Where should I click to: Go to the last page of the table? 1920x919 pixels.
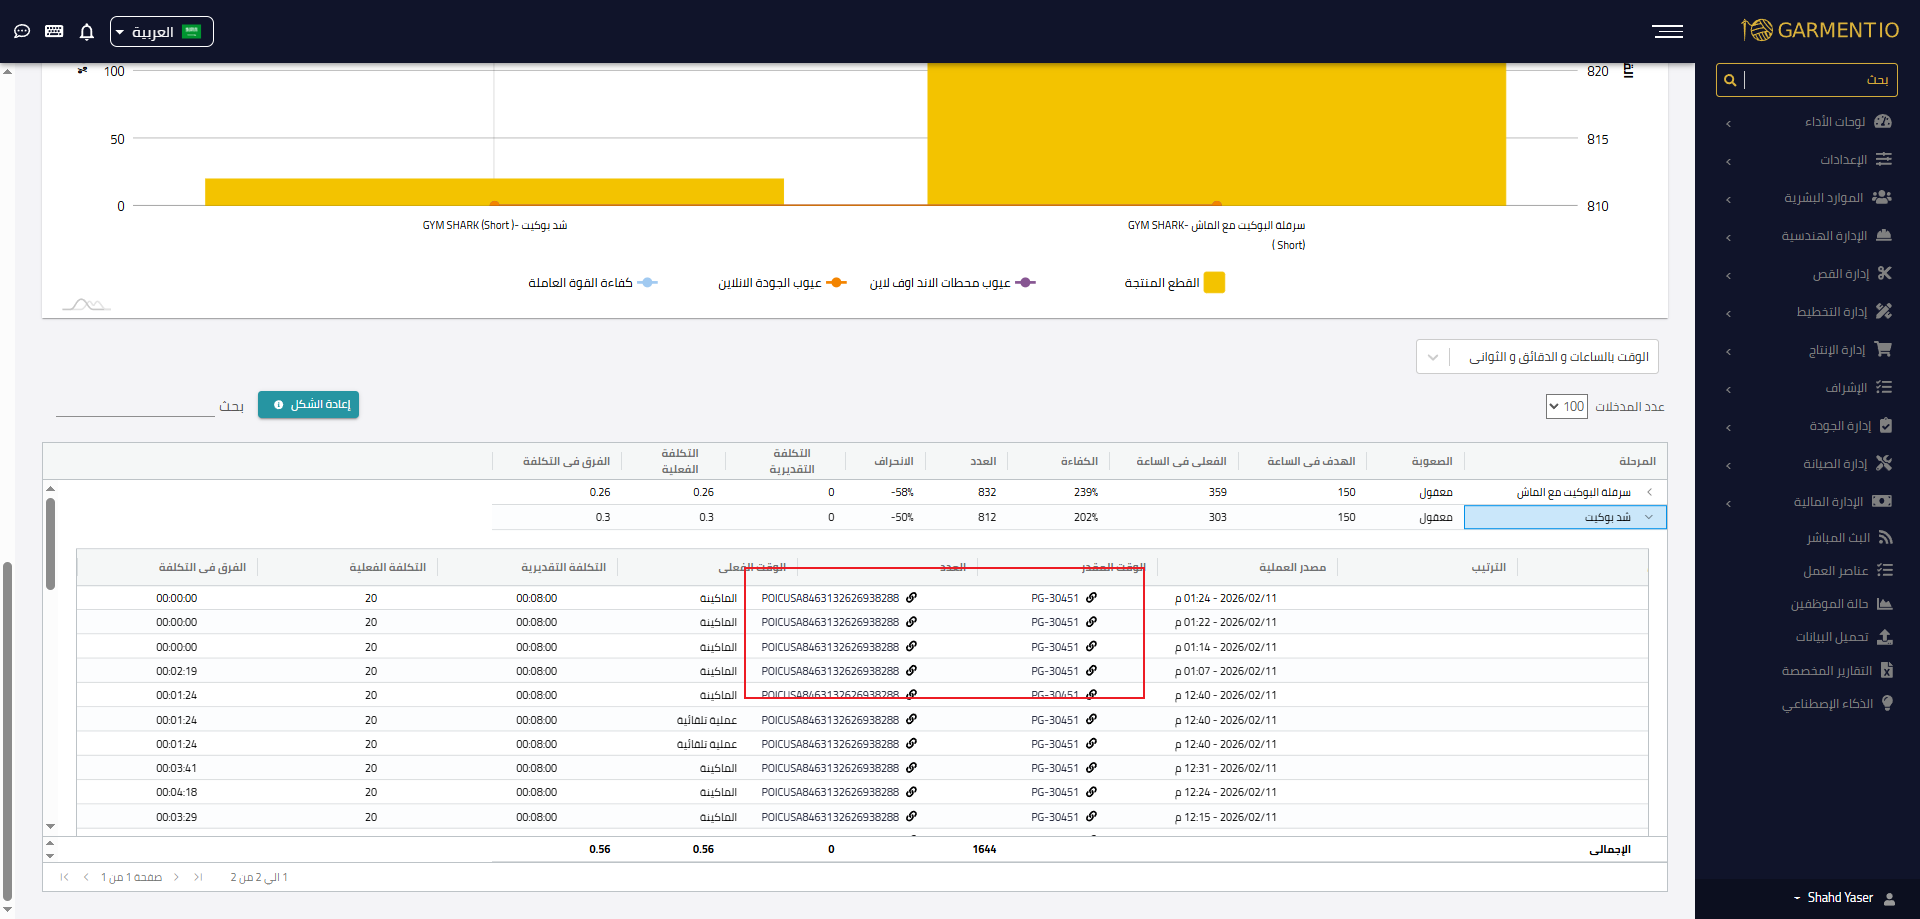65,877
